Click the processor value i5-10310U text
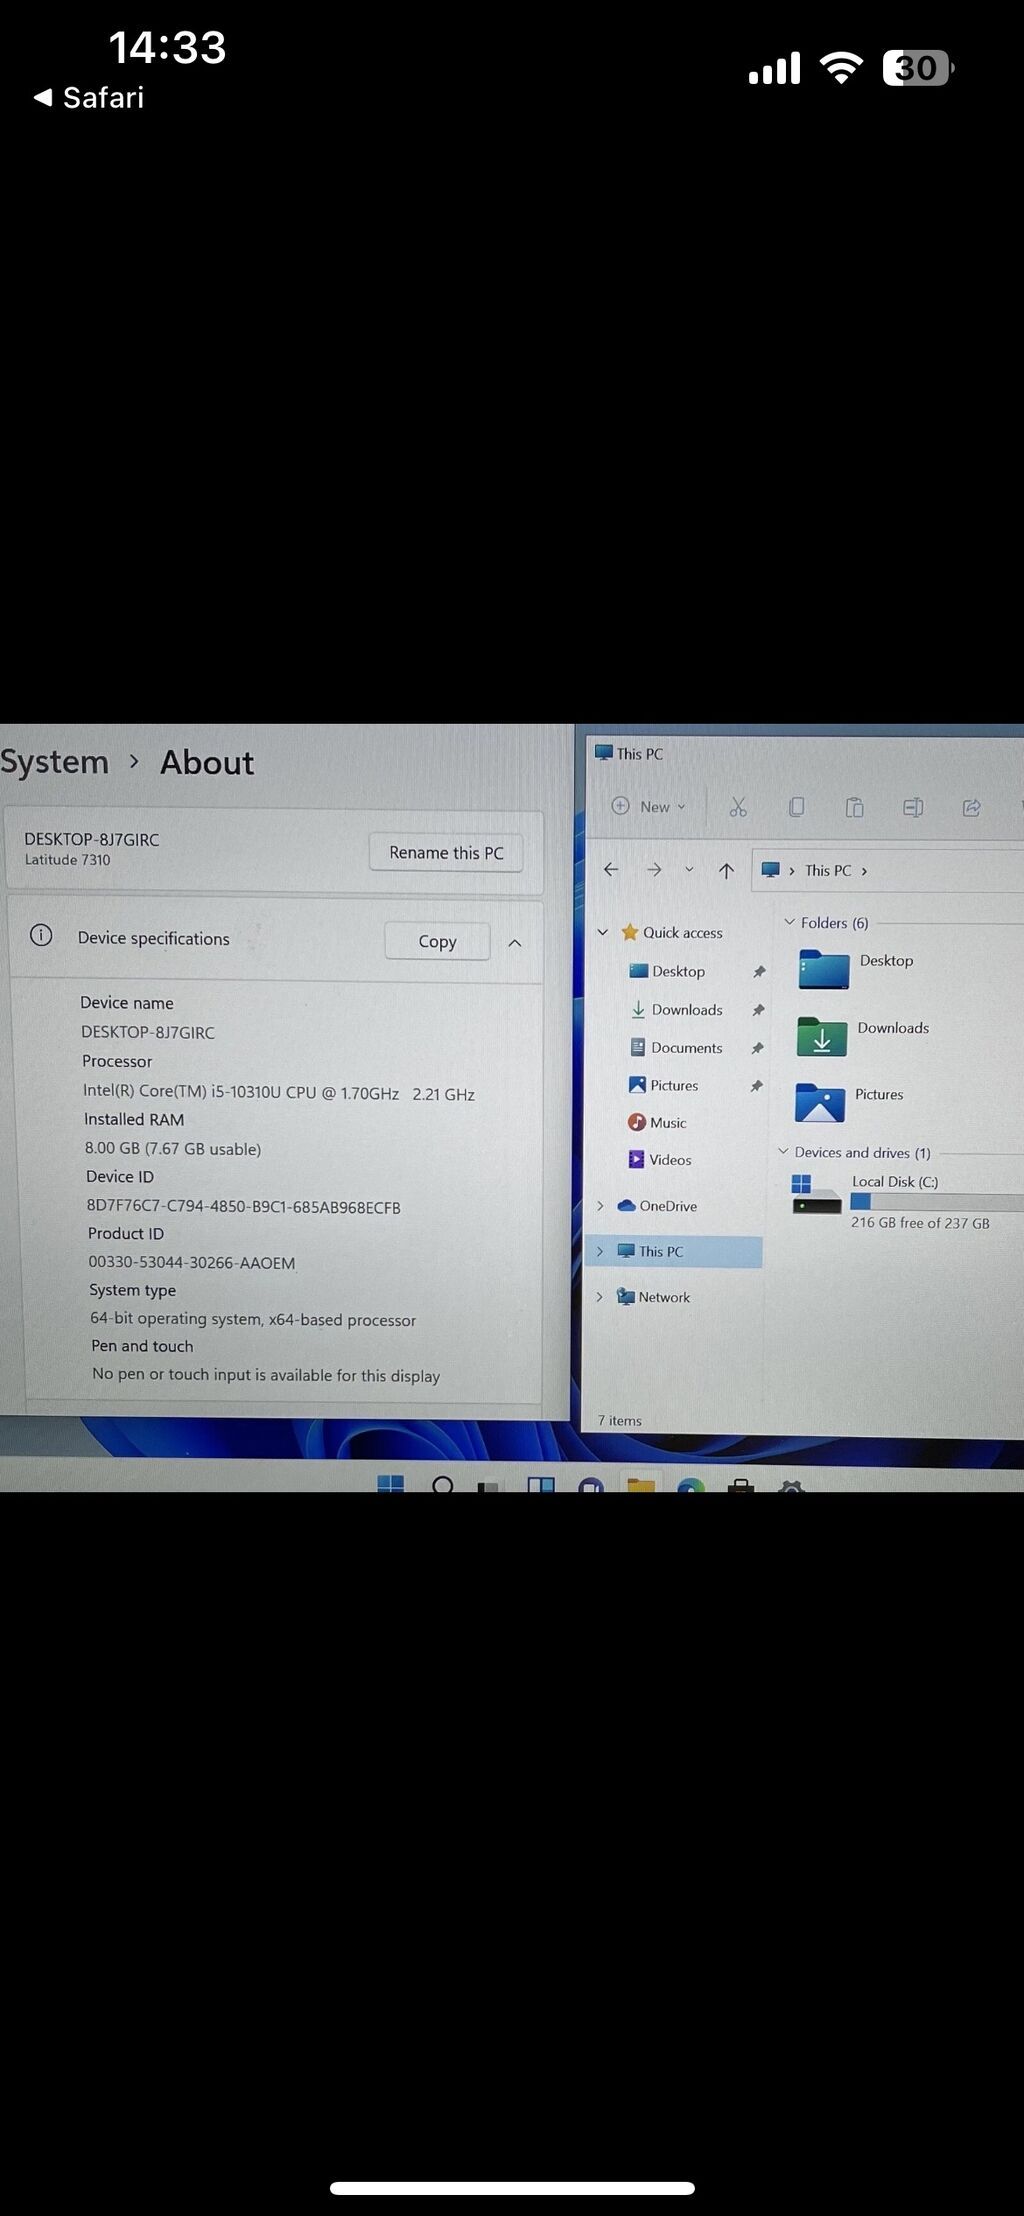 pos(279,1093)
